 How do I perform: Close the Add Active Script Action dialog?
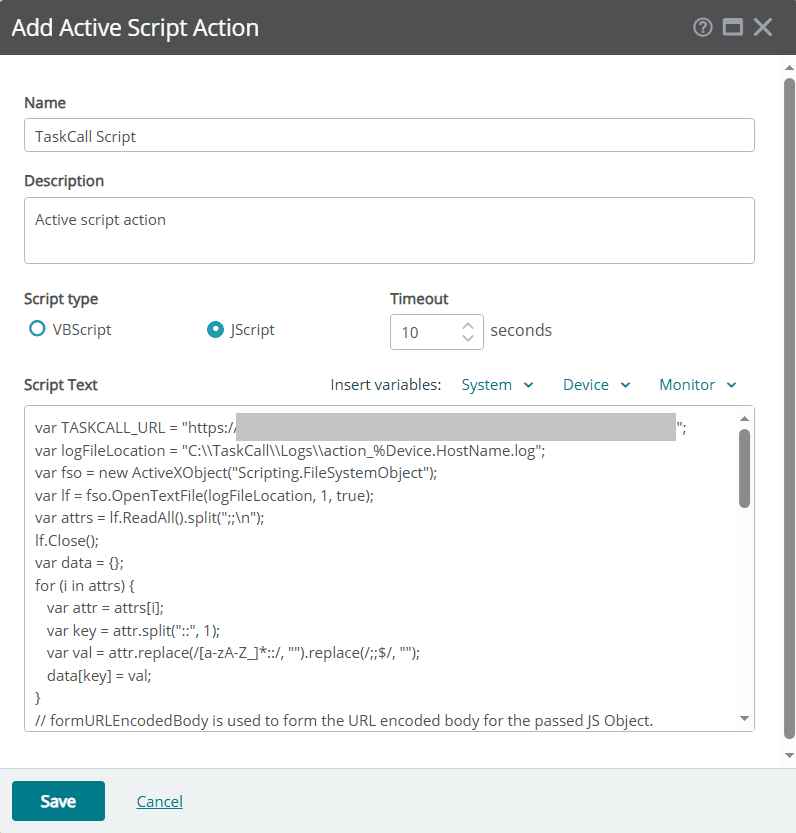pos(763,27)
